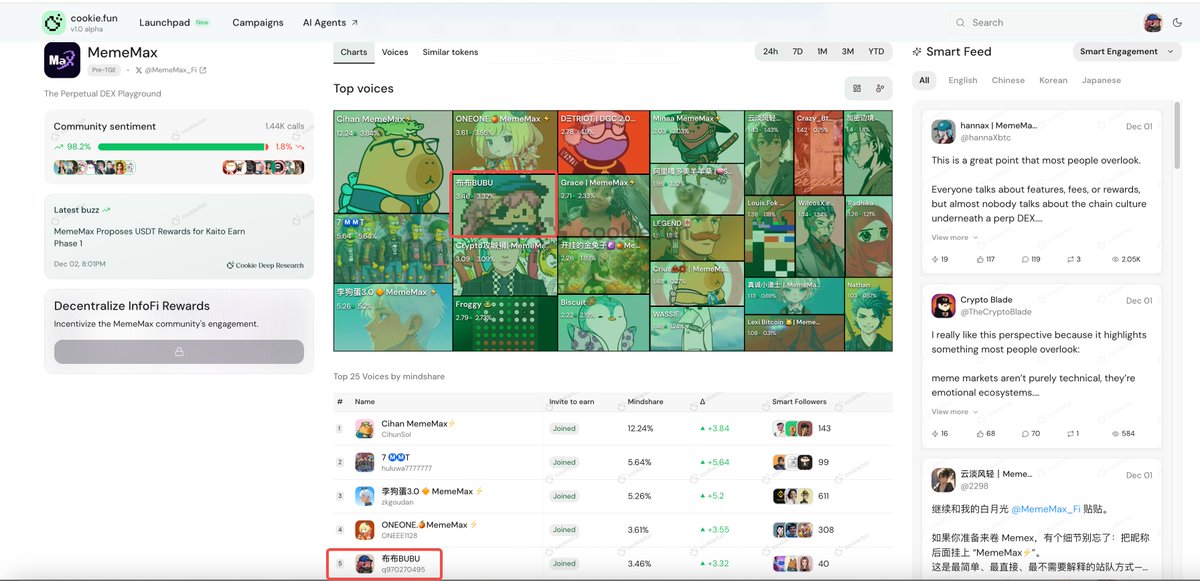Click the MemeMax project logo

click(62, 60)
